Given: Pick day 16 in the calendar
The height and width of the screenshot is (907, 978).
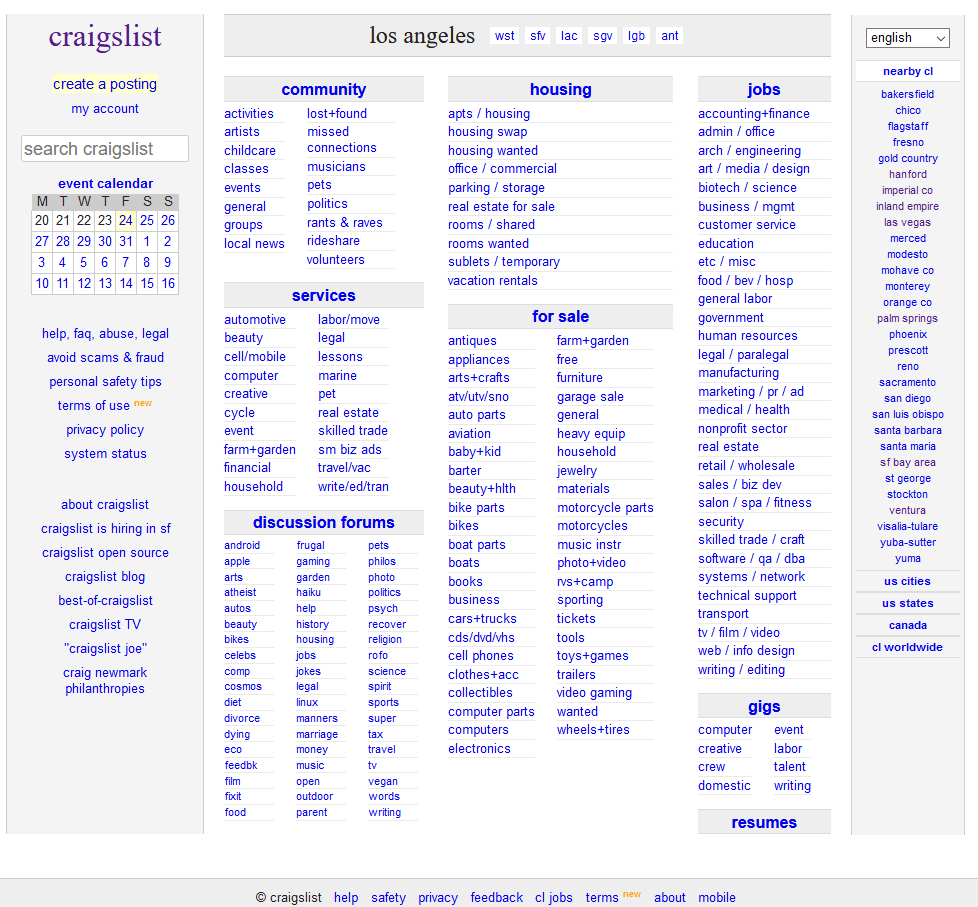Looking at the screenshot, I should (x=168, y=283).
